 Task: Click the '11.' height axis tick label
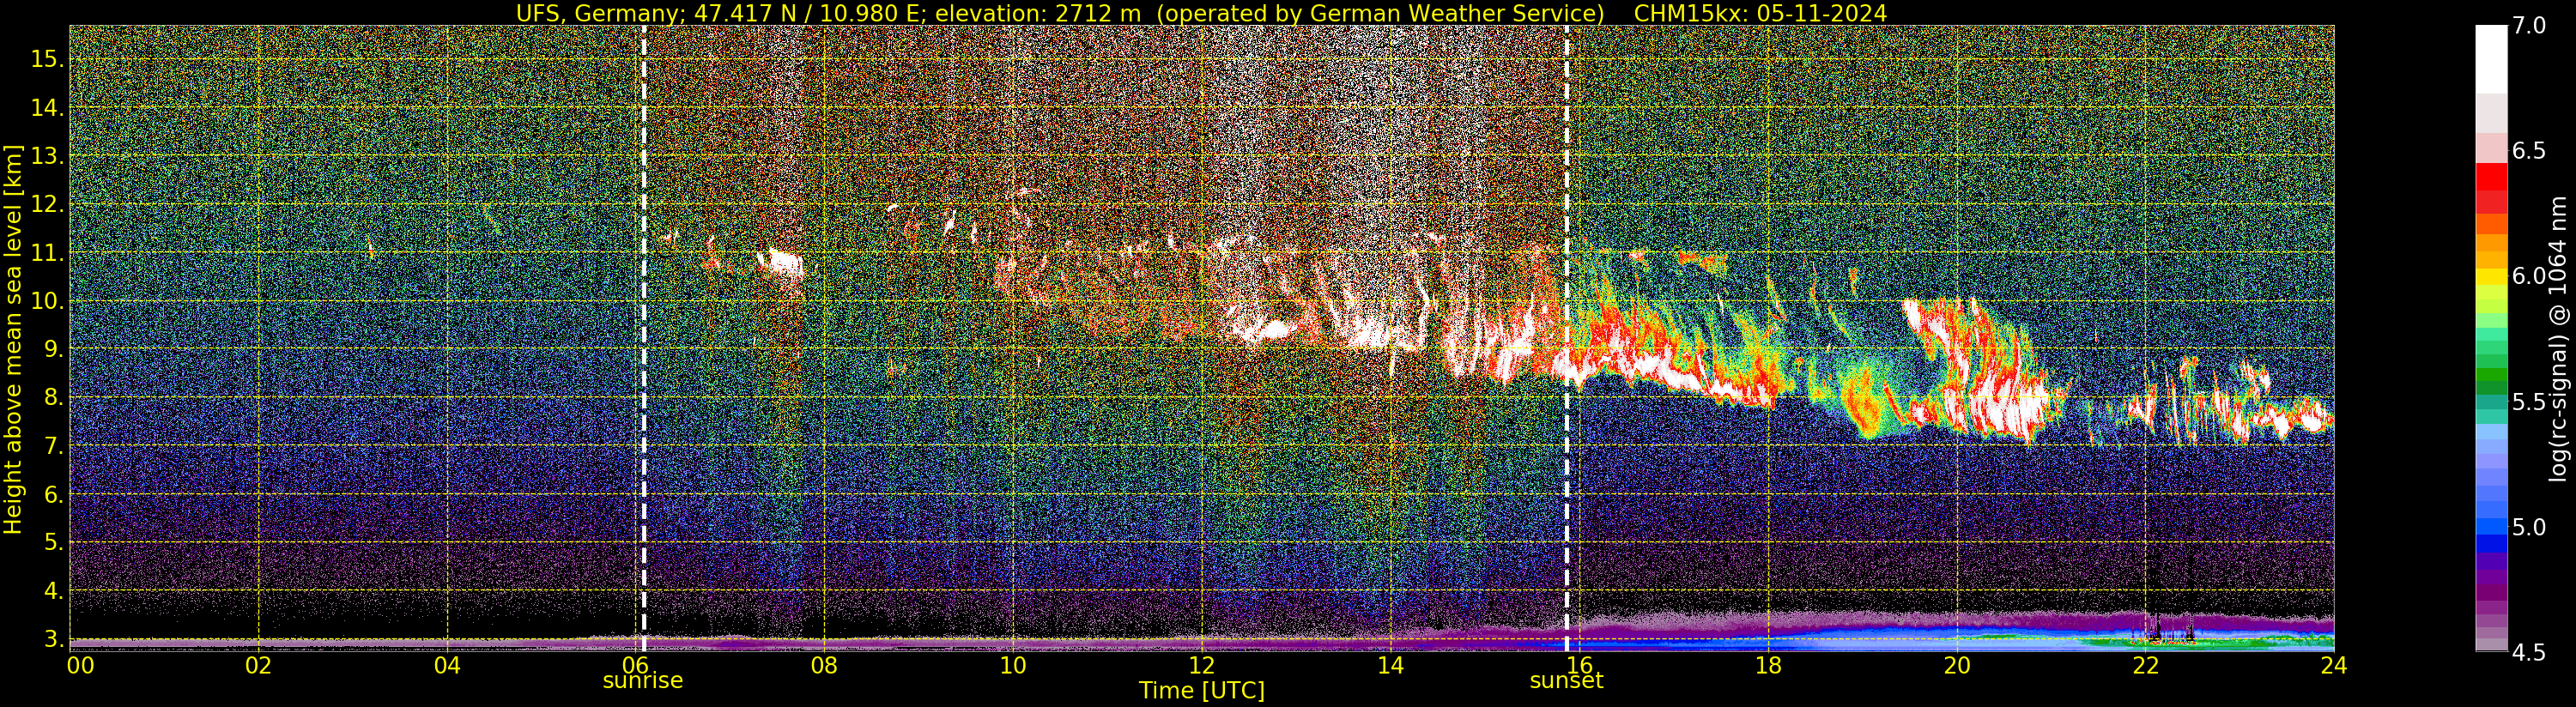[47, 252]
